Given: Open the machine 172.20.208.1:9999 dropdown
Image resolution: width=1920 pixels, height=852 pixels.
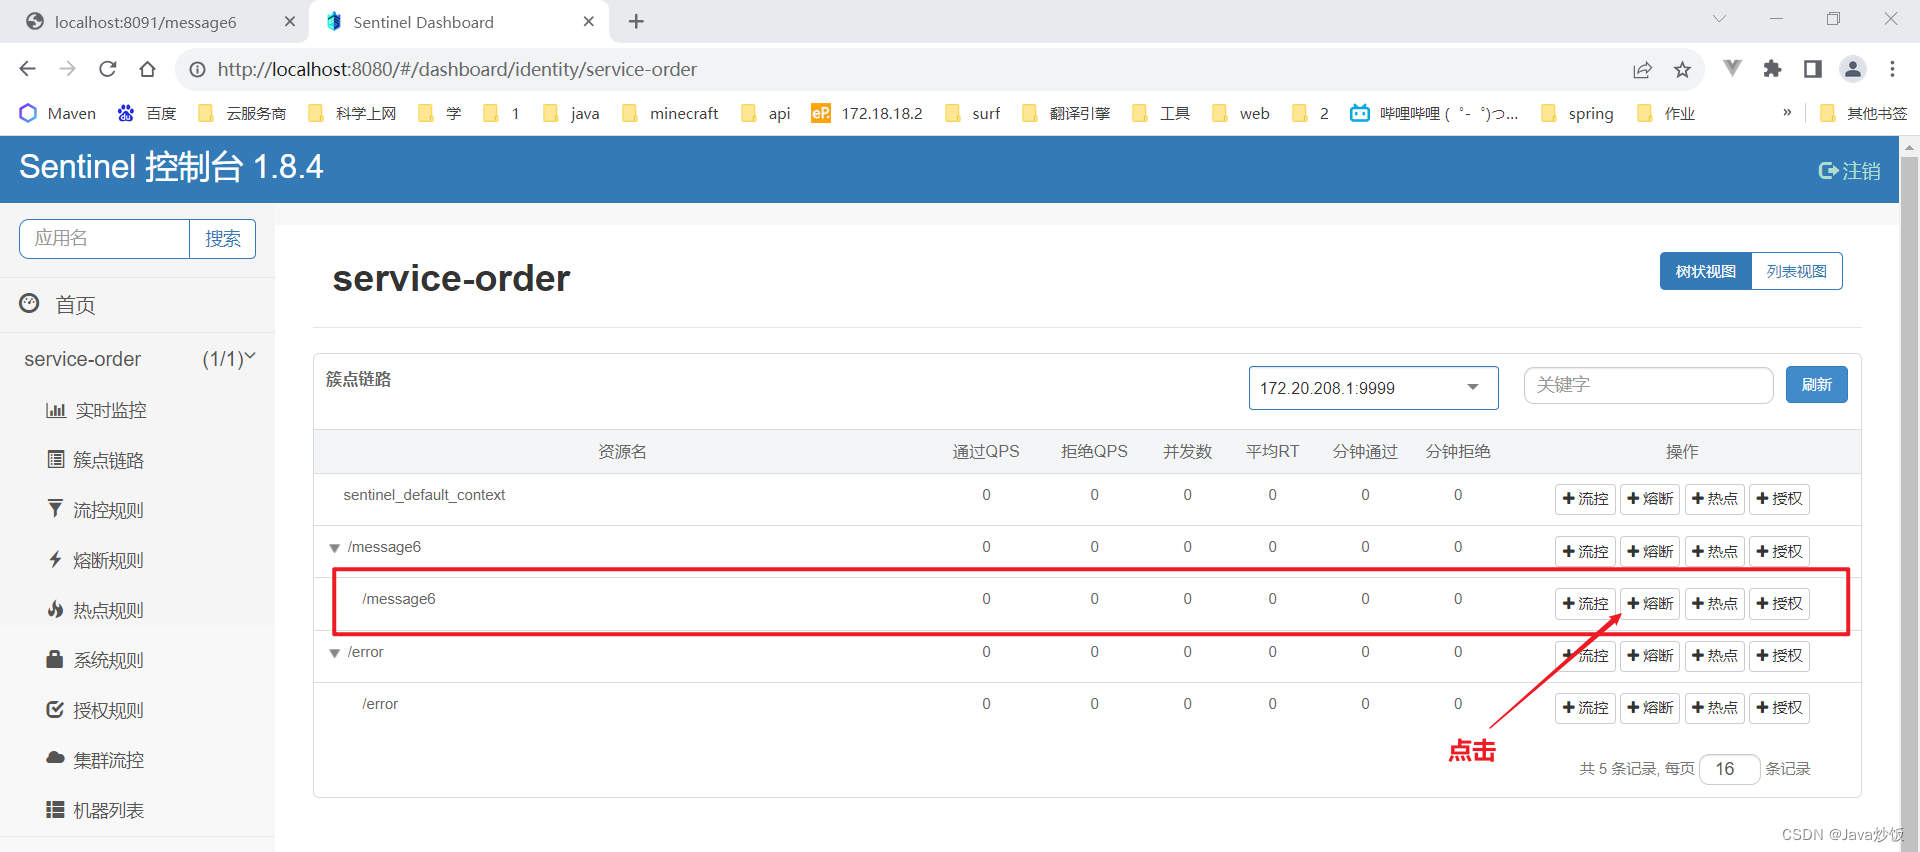Looking at the screenshot, I should point(1373,388).
